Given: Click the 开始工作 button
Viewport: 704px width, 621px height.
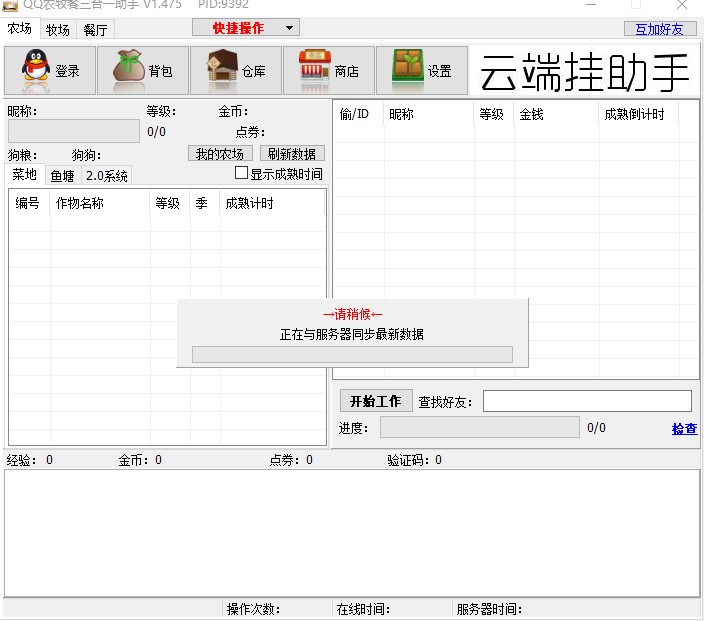Looking at the screenshot, I should 376,401.
